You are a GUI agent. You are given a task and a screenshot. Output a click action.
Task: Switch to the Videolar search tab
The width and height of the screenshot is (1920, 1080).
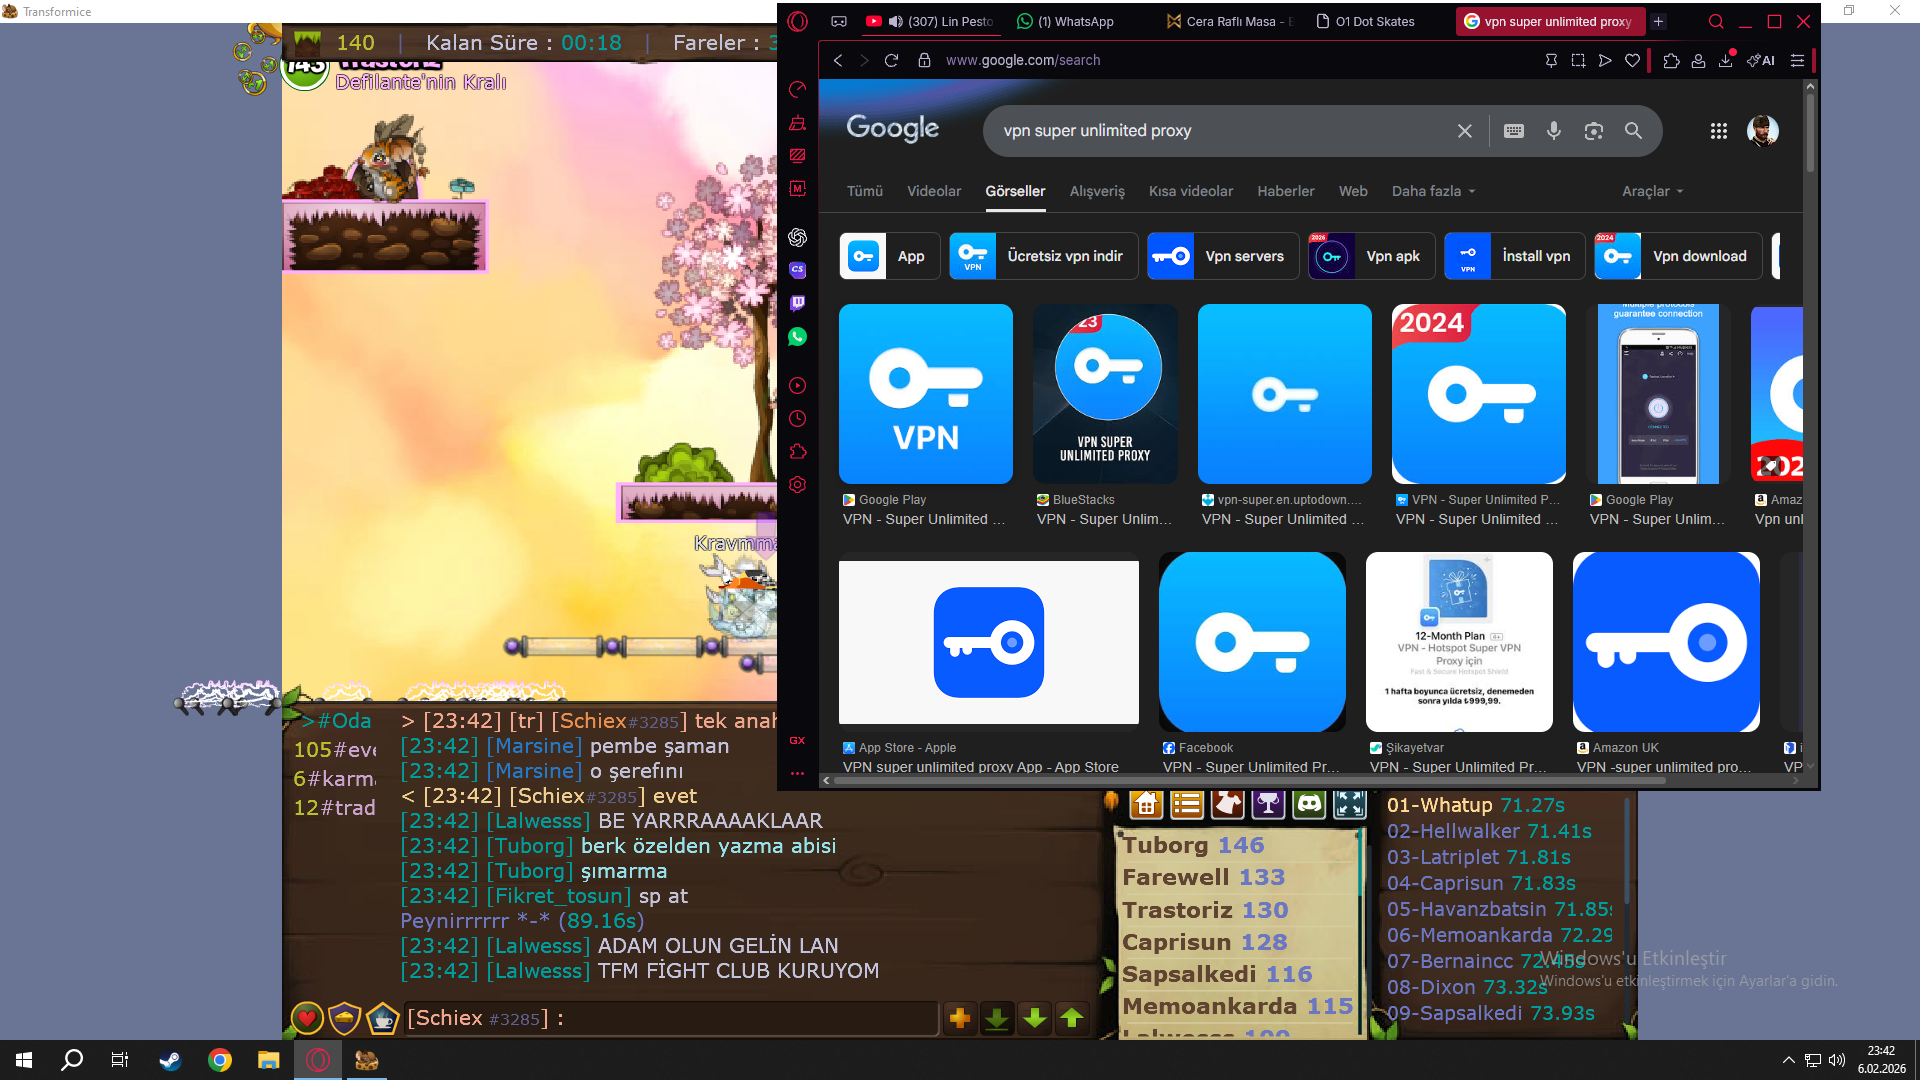point(934,191)
